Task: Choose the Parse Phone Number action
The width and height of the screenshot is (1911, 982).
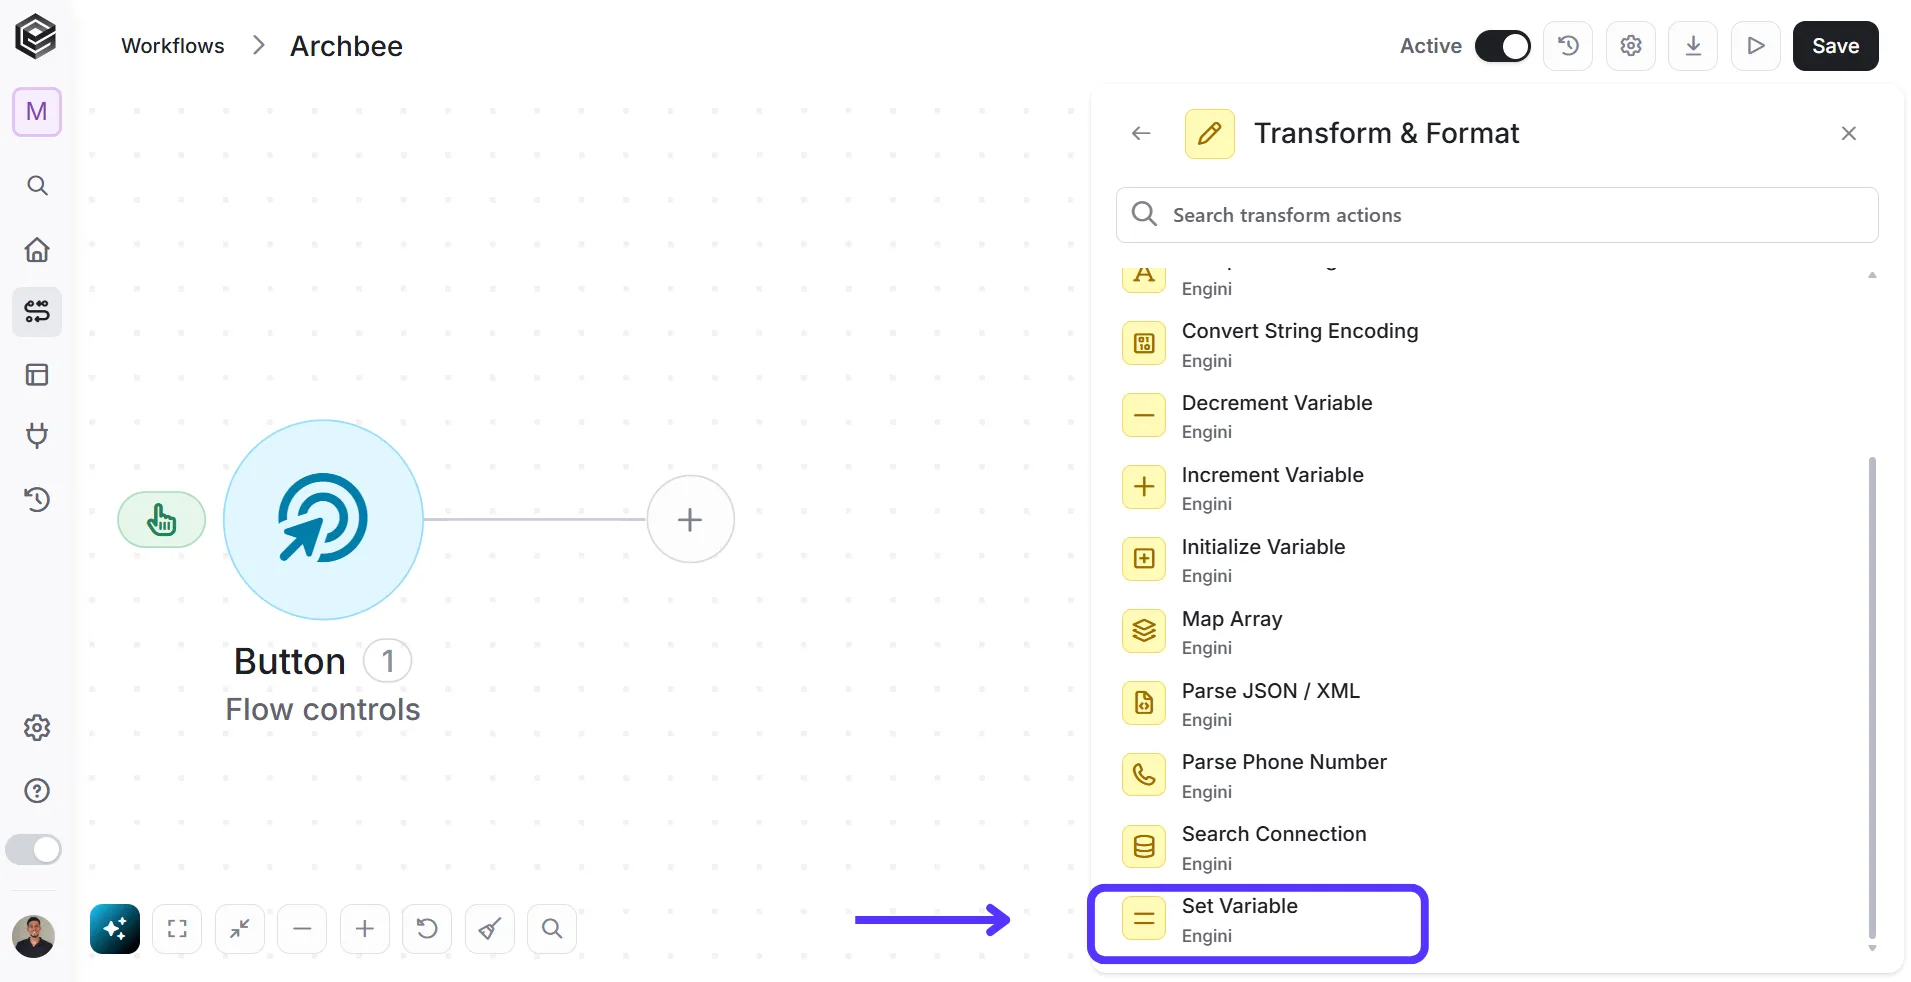Action: click(1490, 776)
